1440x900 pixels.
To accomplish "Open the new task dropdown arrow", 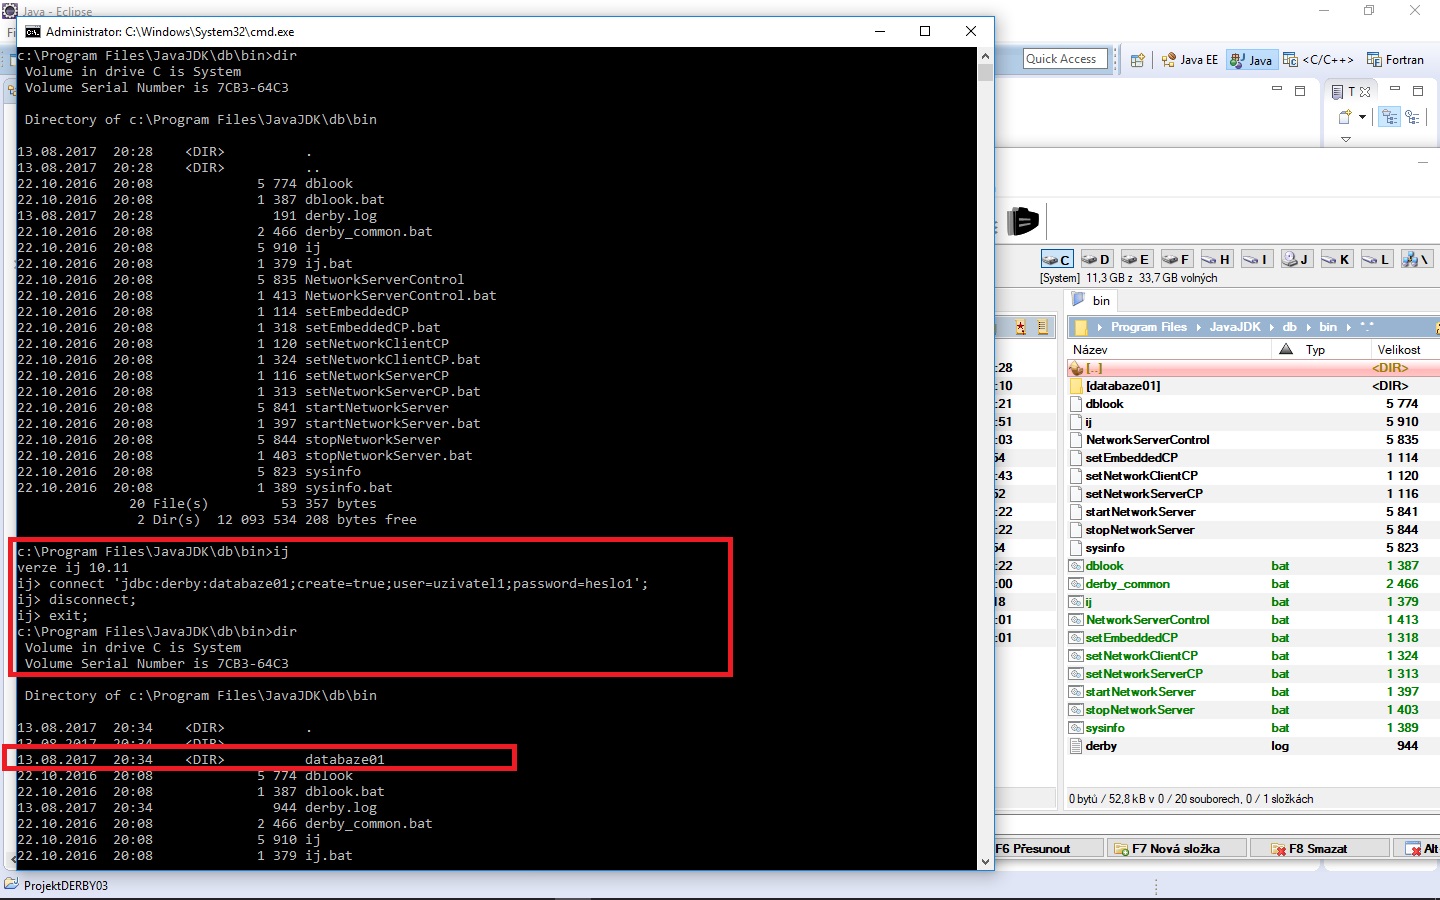I will pyautogui.click(x=1362, y=117).
